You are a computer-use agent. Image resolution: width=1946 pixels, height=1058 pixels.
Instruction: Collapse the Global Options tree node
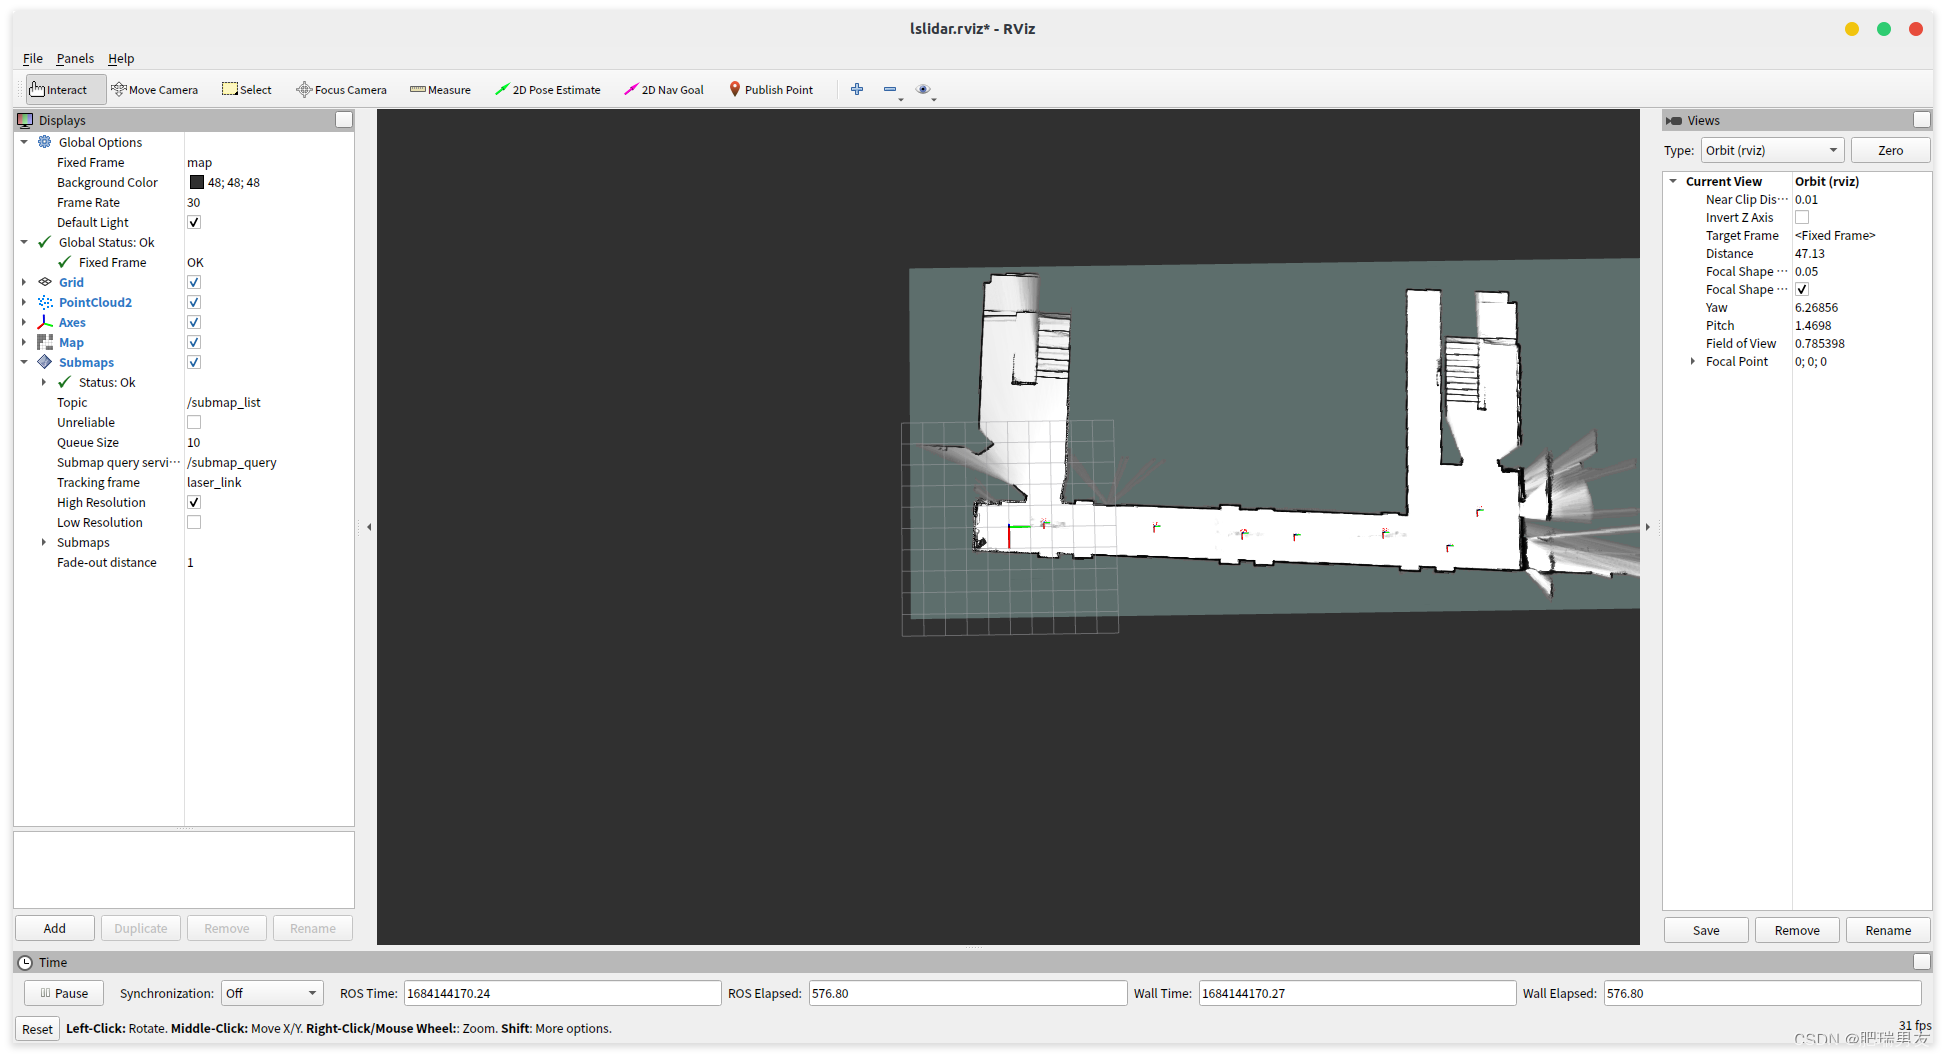tap(24, 142)
